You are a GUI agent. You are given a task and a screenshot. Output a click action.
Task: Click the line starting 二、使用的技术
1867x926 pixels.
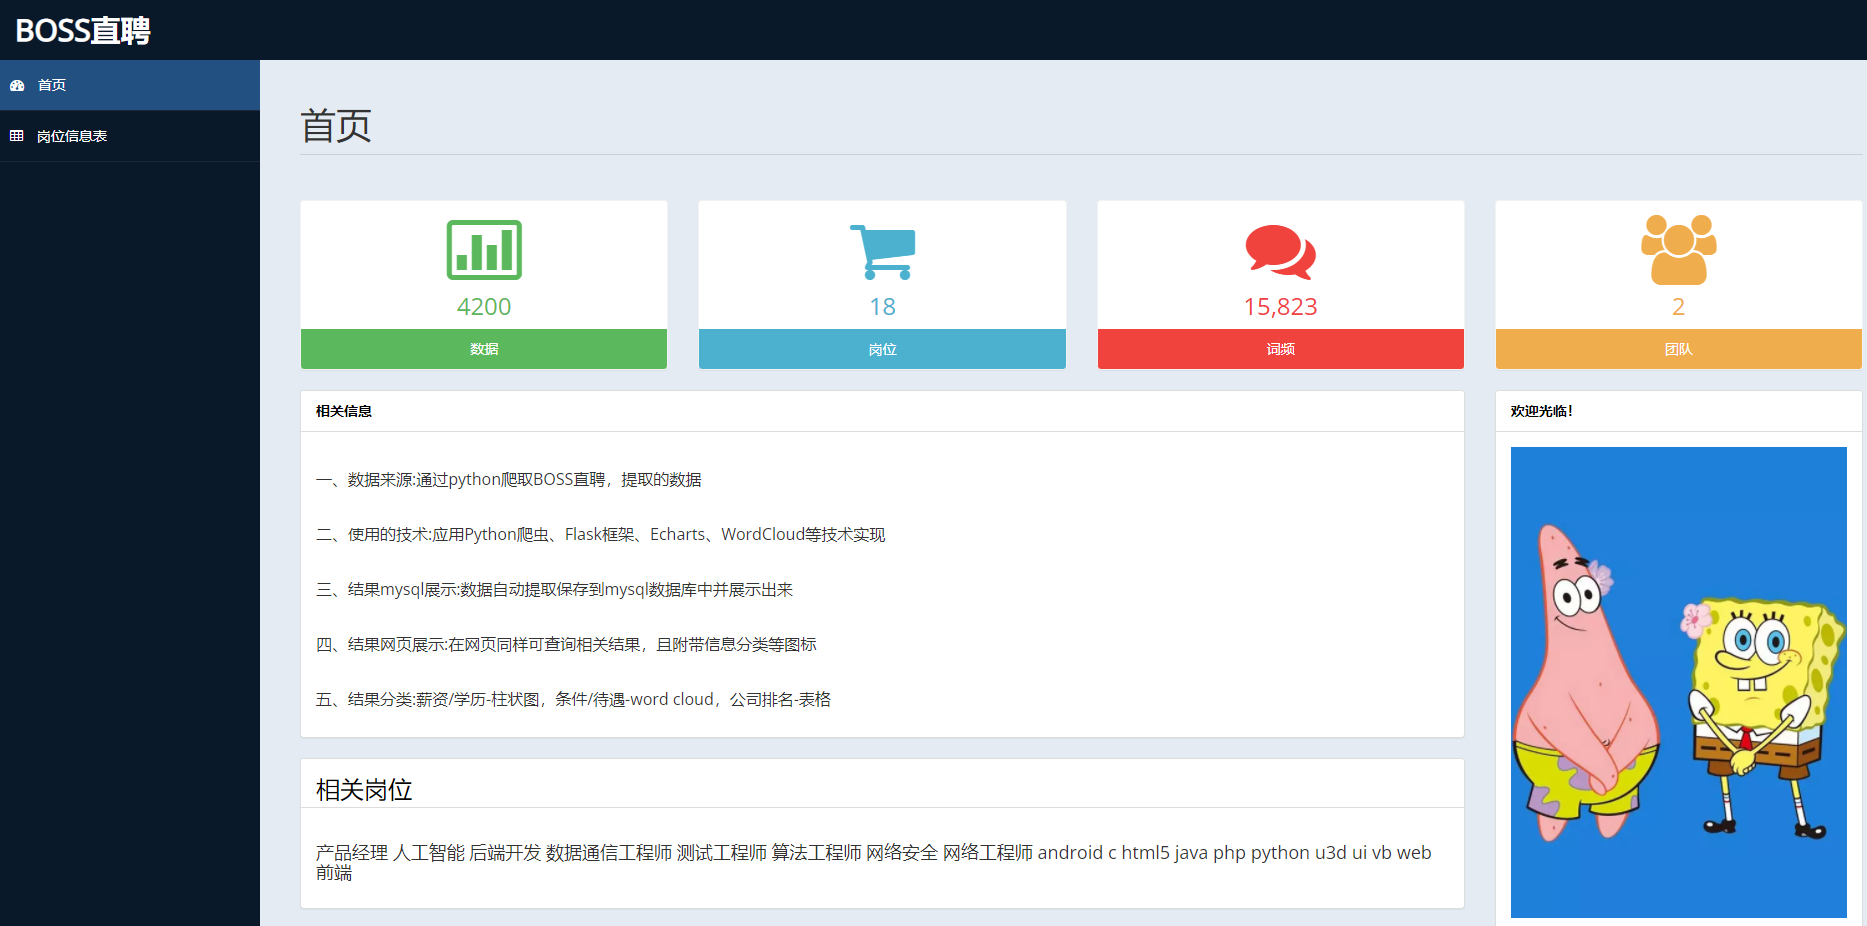[601, 535]
